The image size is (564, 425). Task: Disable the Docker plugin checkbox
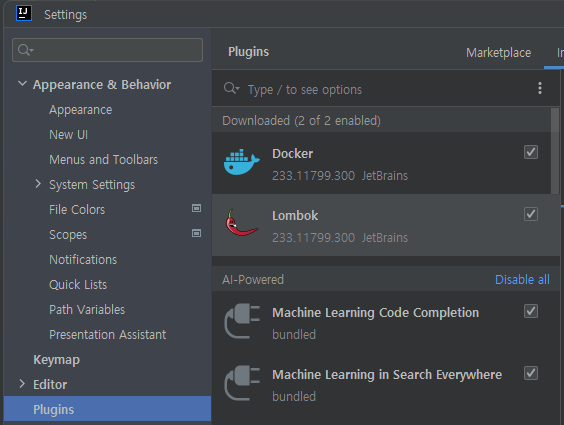[531, 152]
